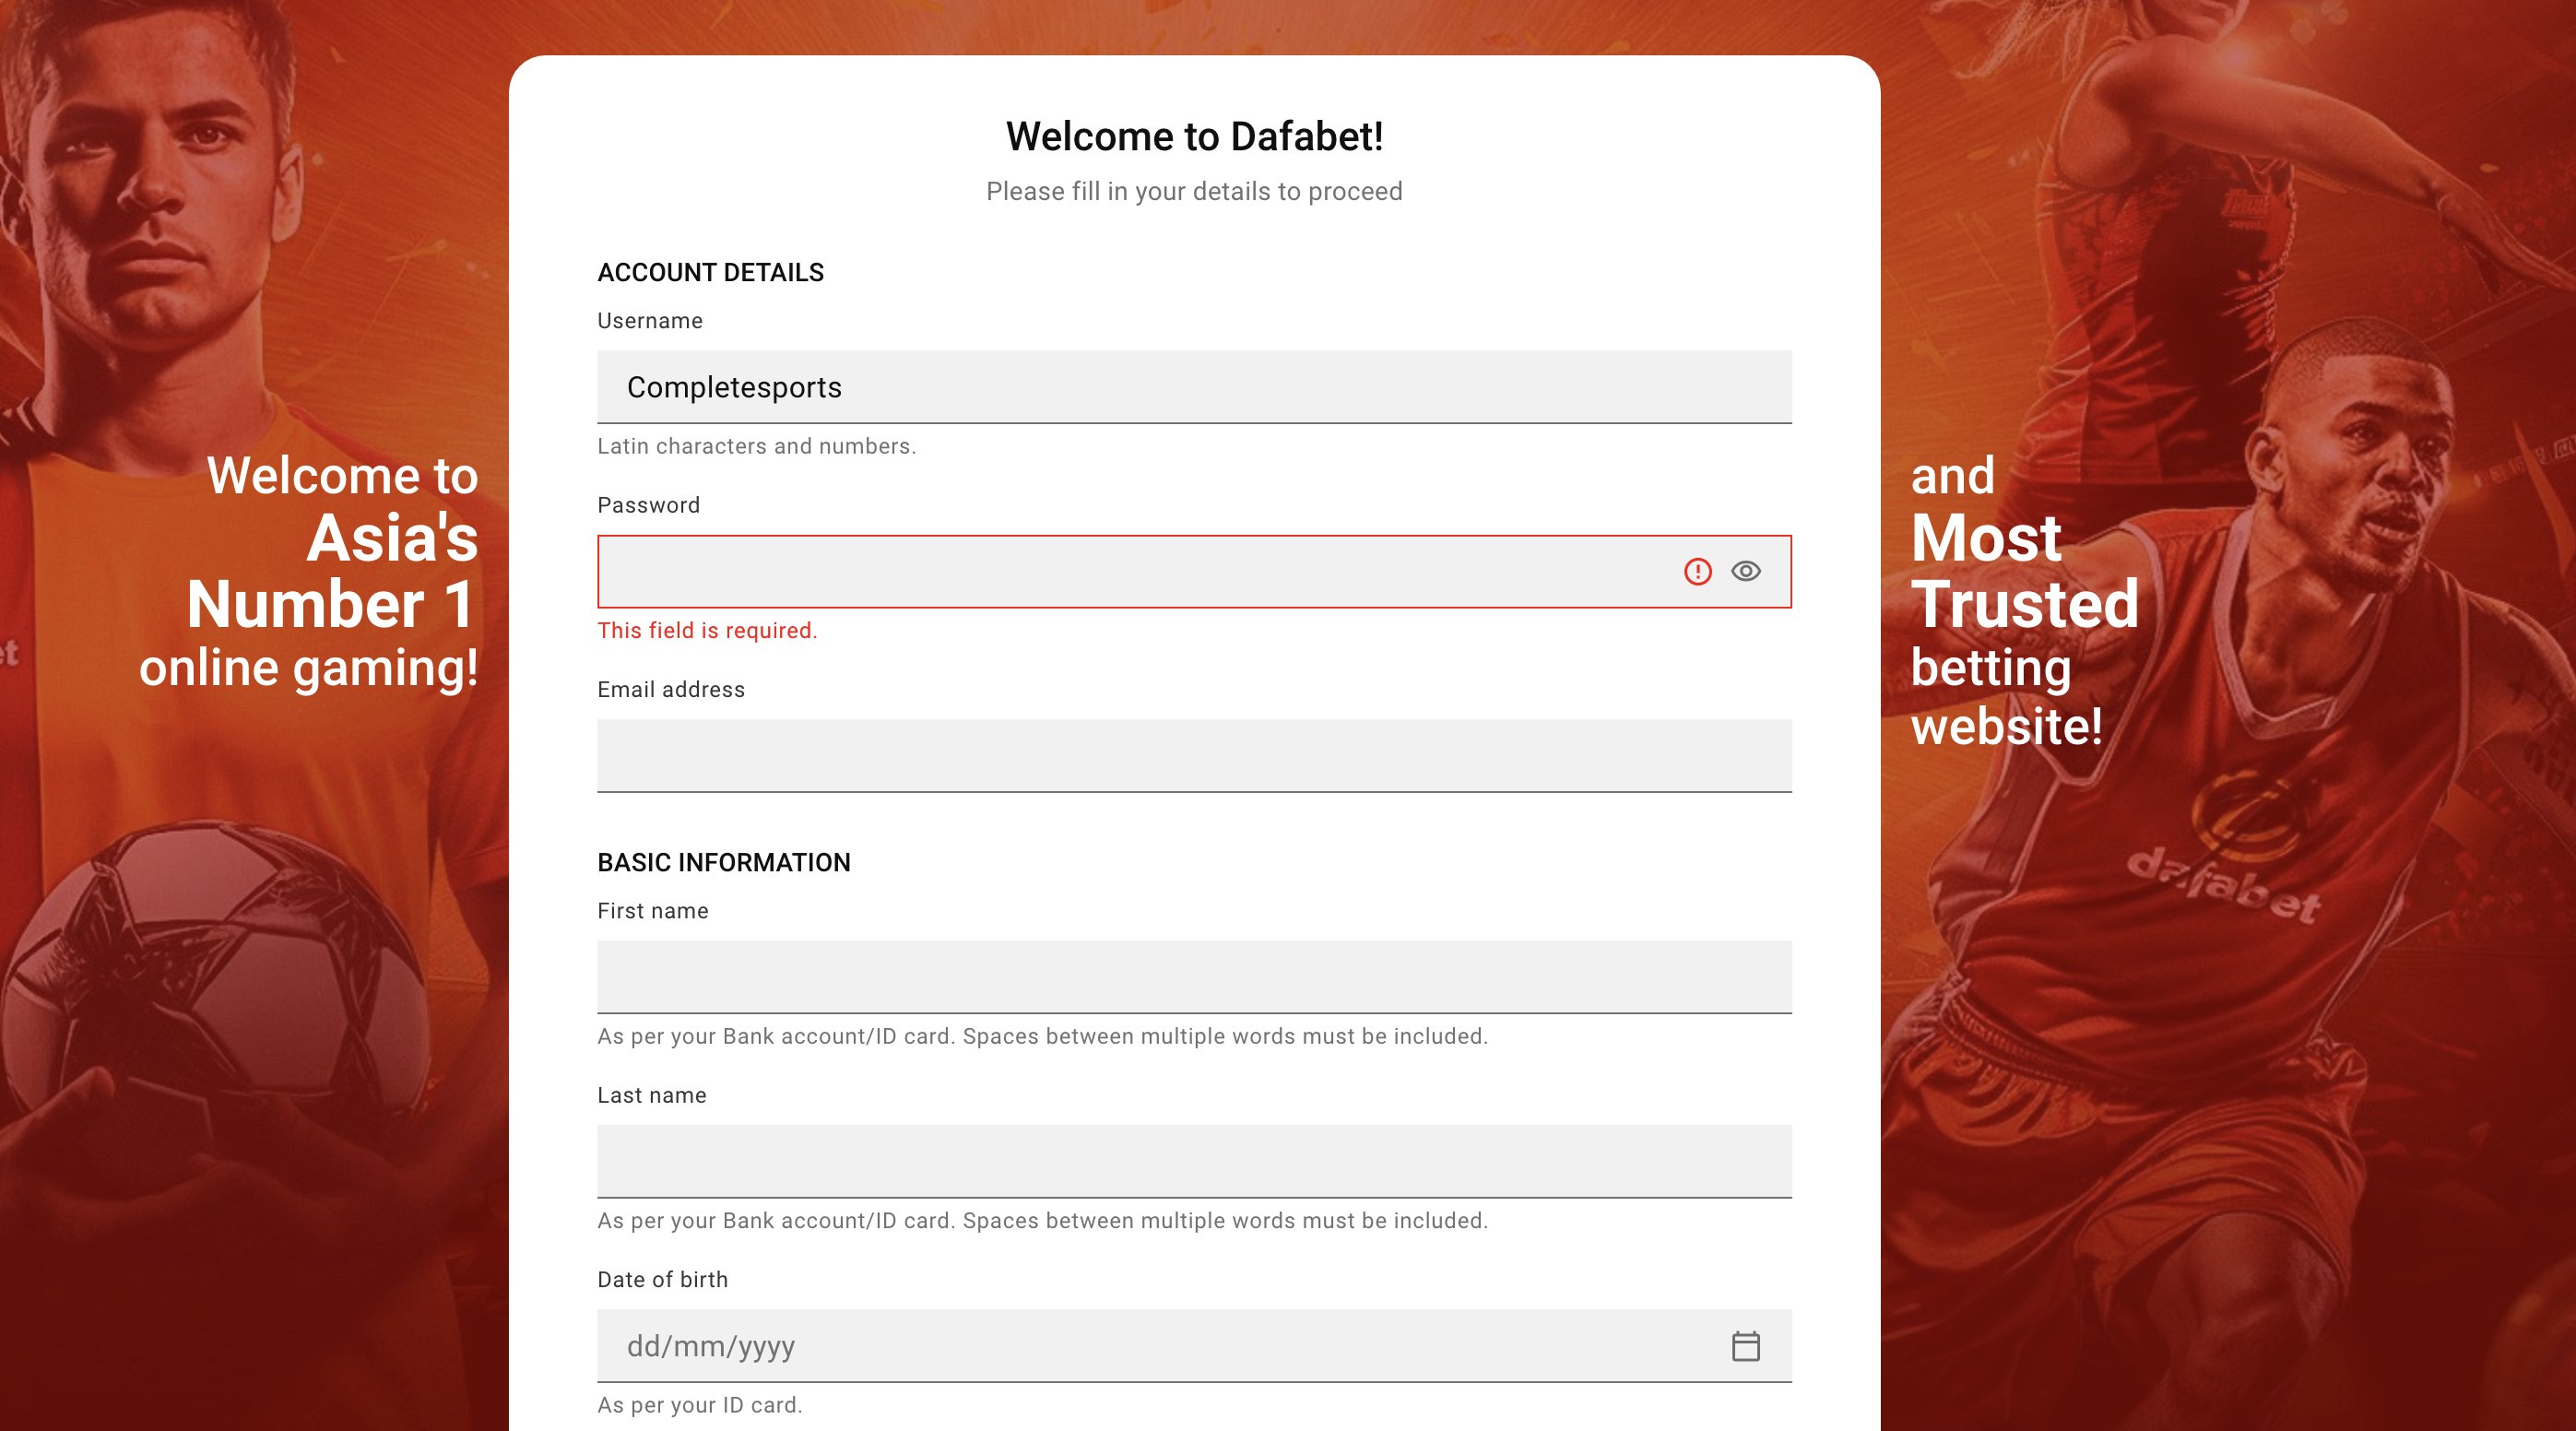Viewport: 2576px width, 1431px height.
Task: Toggle password visibility with the eye icon
Action: pos(1746,571)
